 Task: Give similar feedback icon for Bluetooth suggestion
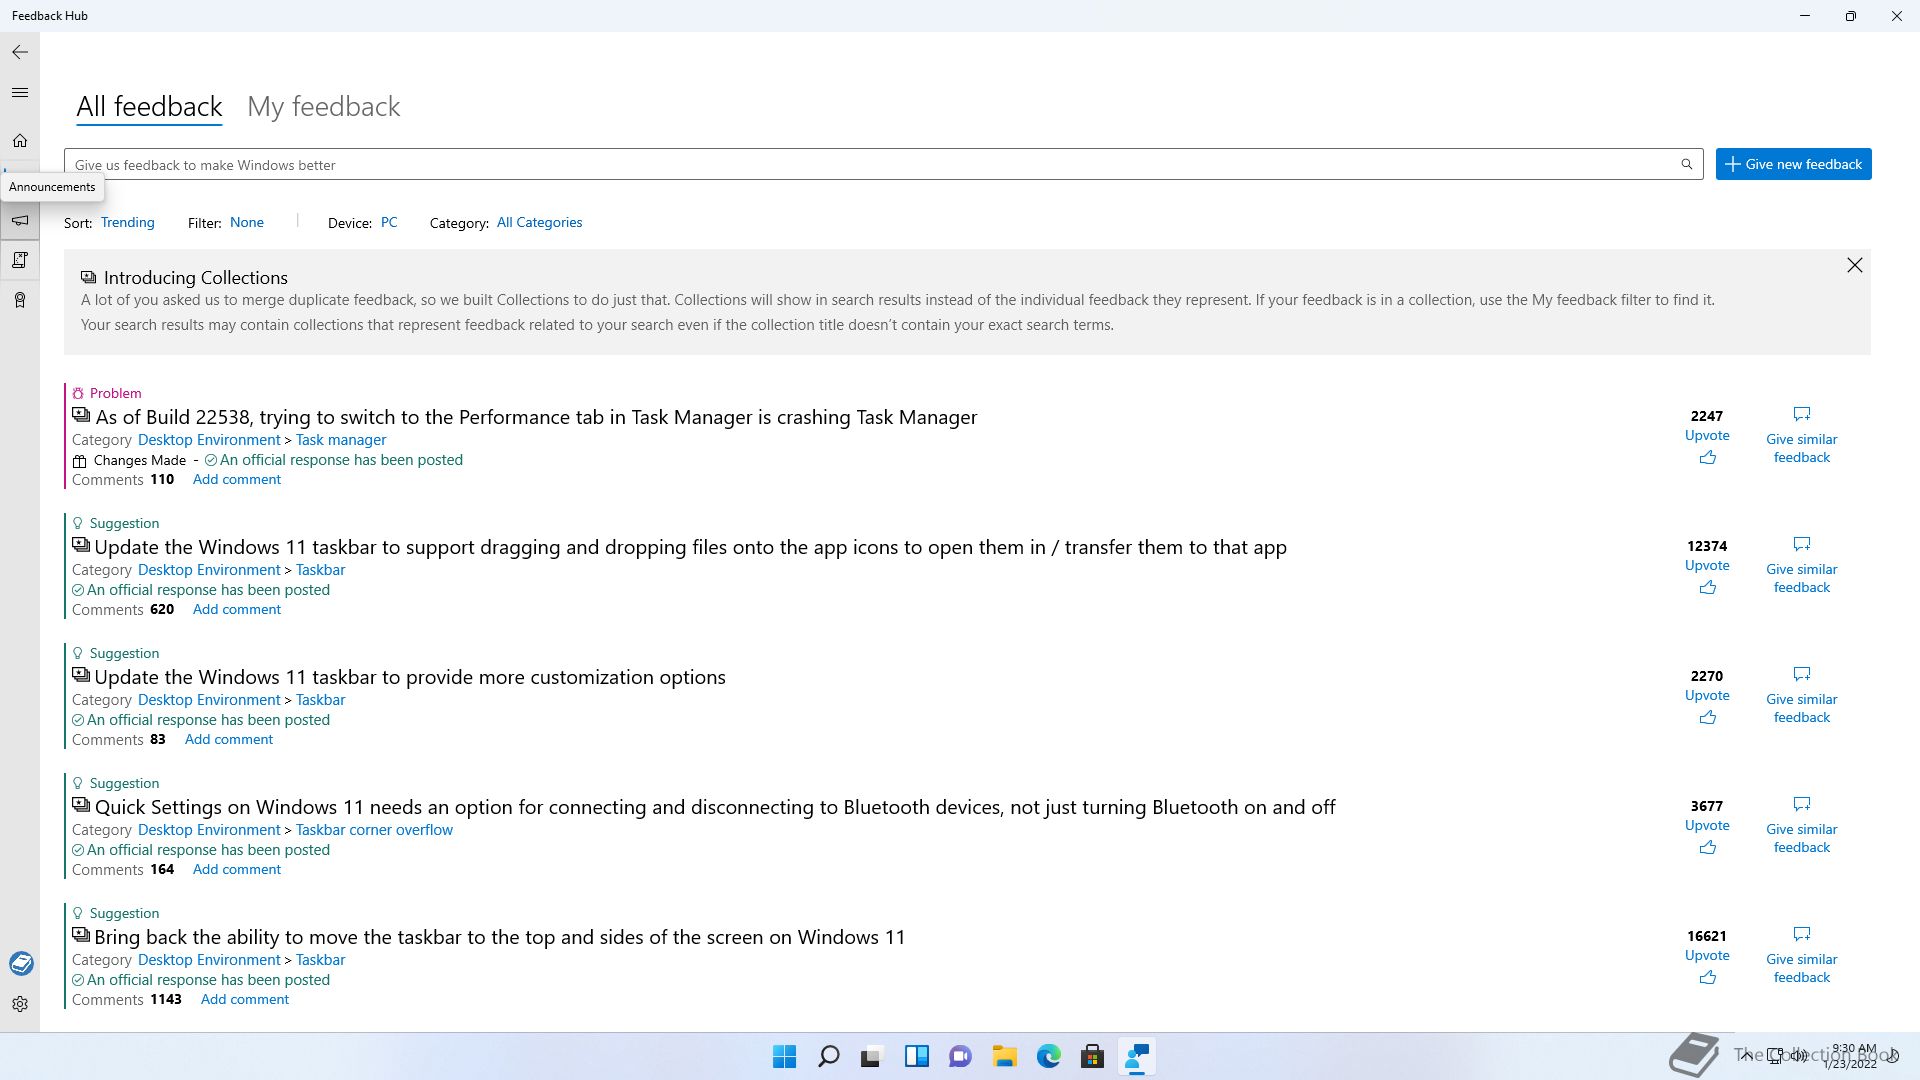(x=1801, y=804)
